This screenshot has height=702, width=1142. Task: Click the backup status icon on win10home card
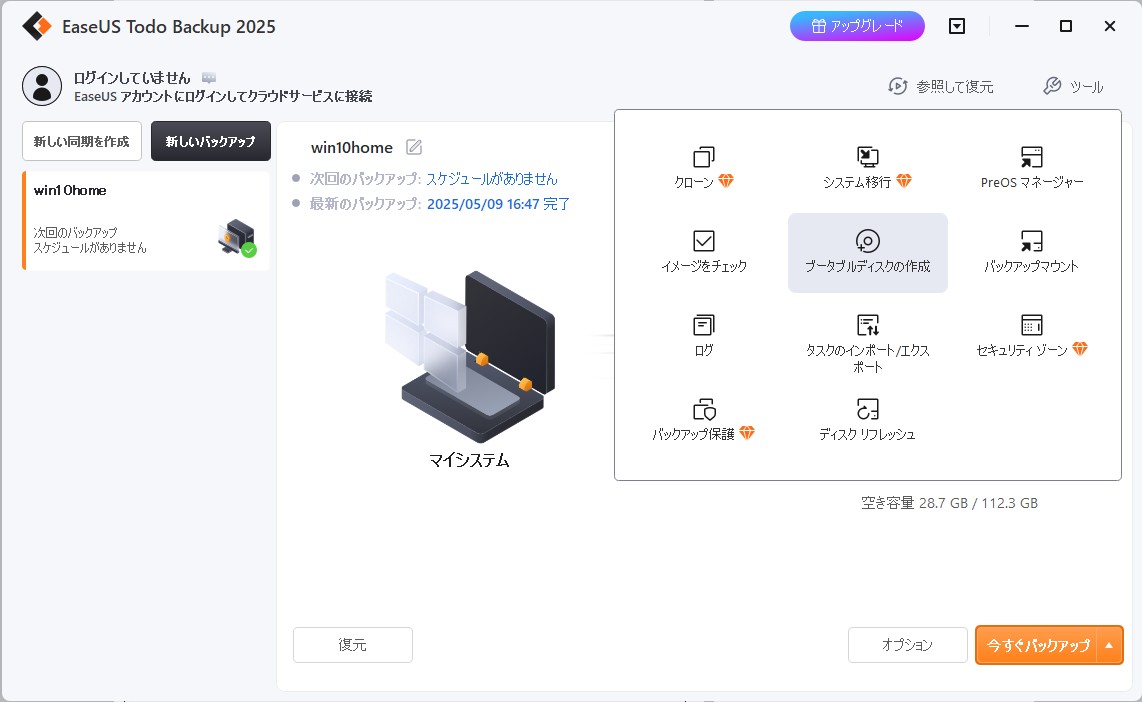[x=237, y=238]
